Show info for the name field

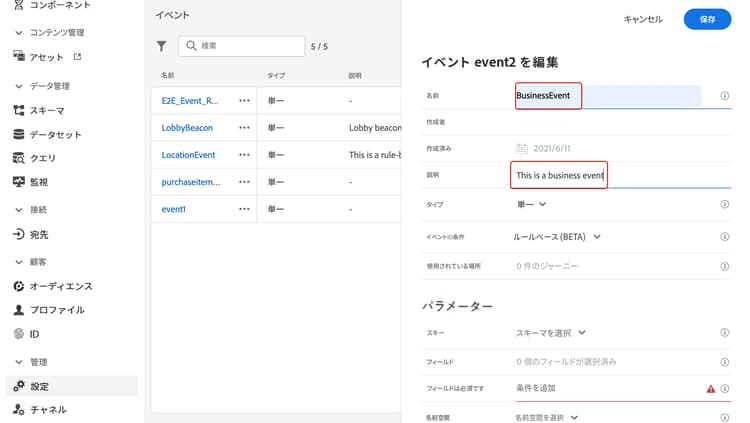tap(725, 96)
